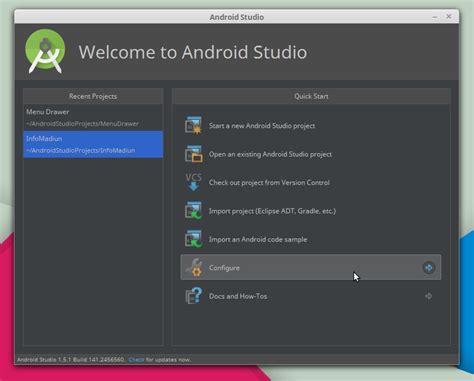Click the VCS checkout icon
474x381 pixels.
tap(193, 182)
